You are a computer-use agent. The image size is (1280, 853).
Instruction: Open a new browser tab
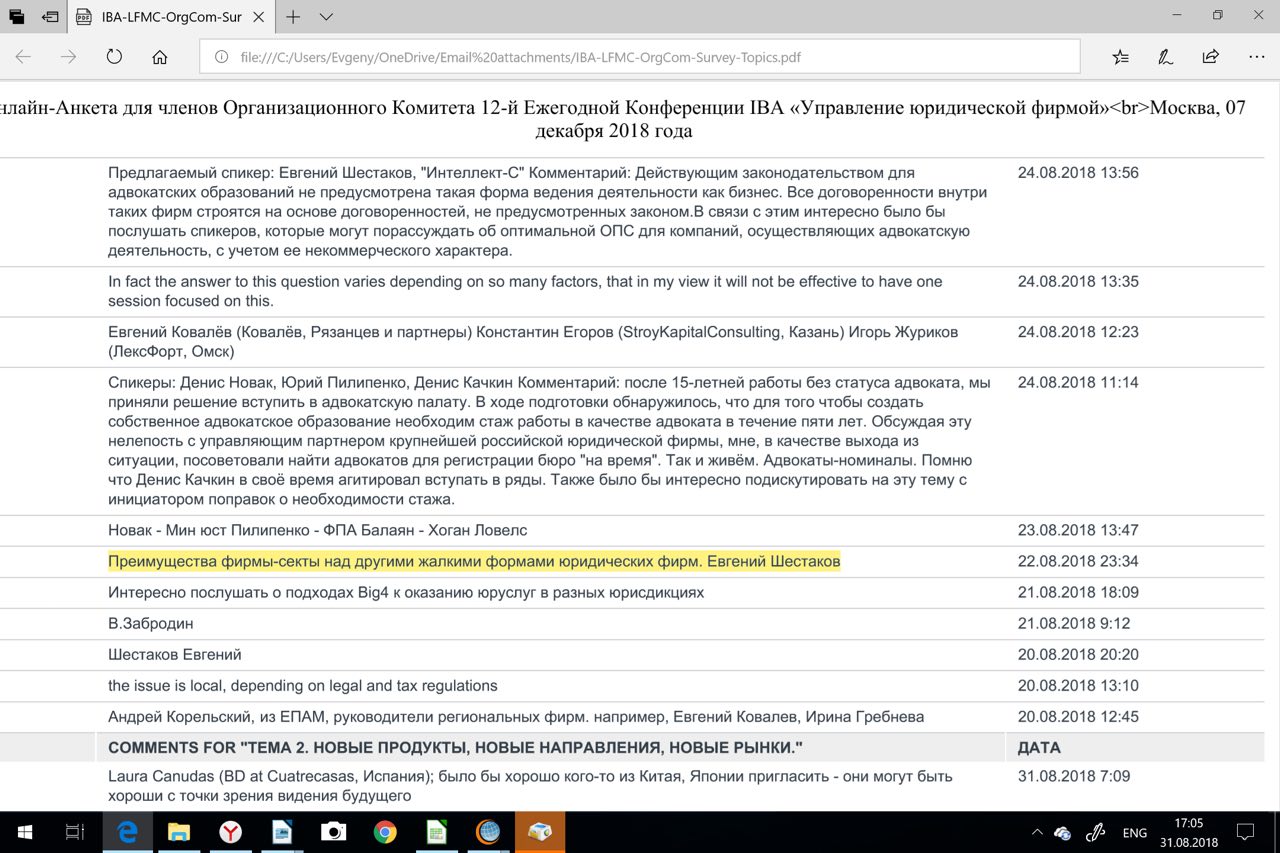(293, 17)
